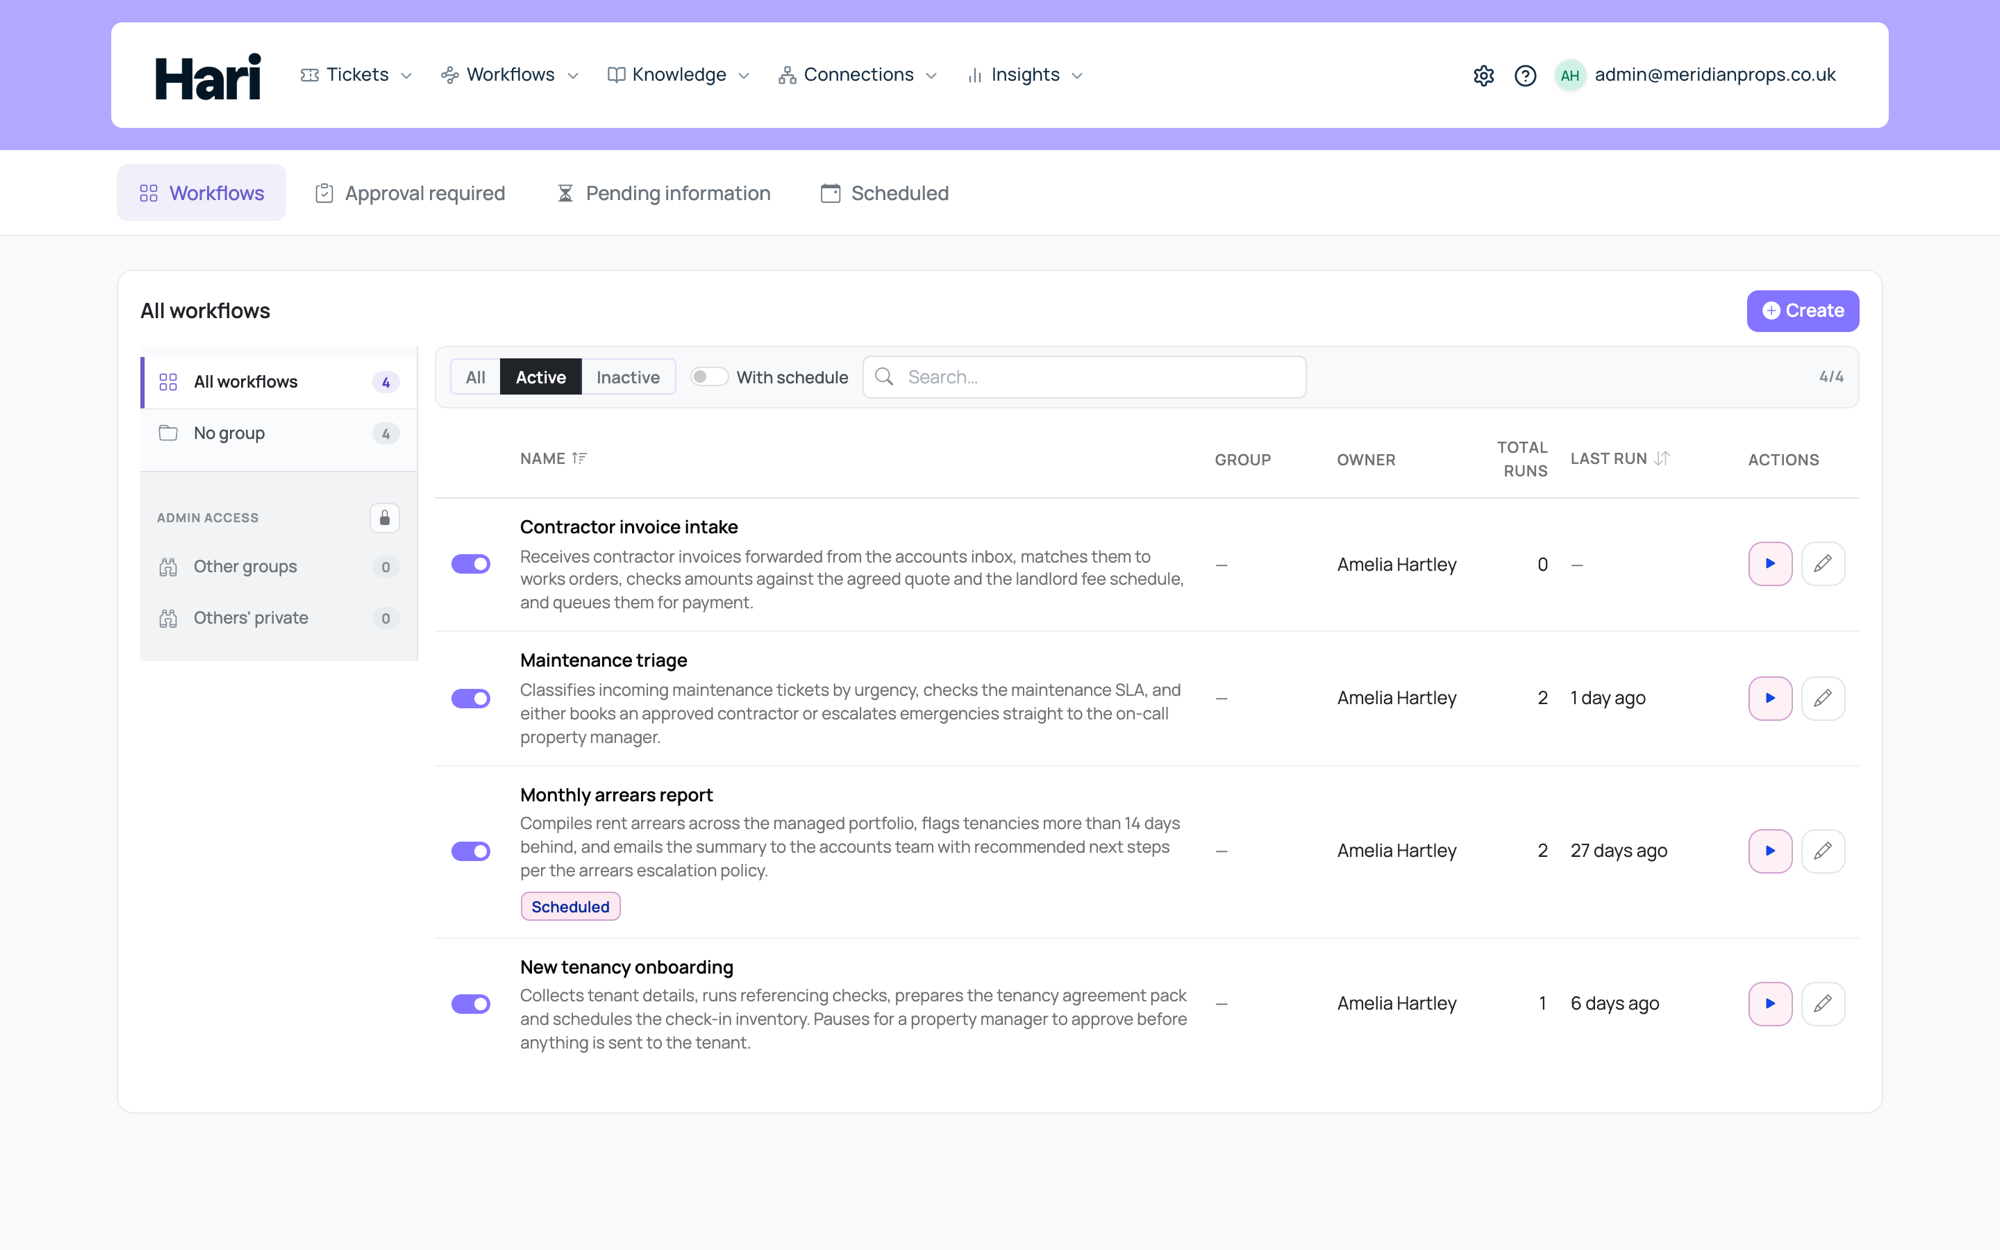Select the Workflows tab
The width and height of the screenshot is (2000, 1250).
201,193
